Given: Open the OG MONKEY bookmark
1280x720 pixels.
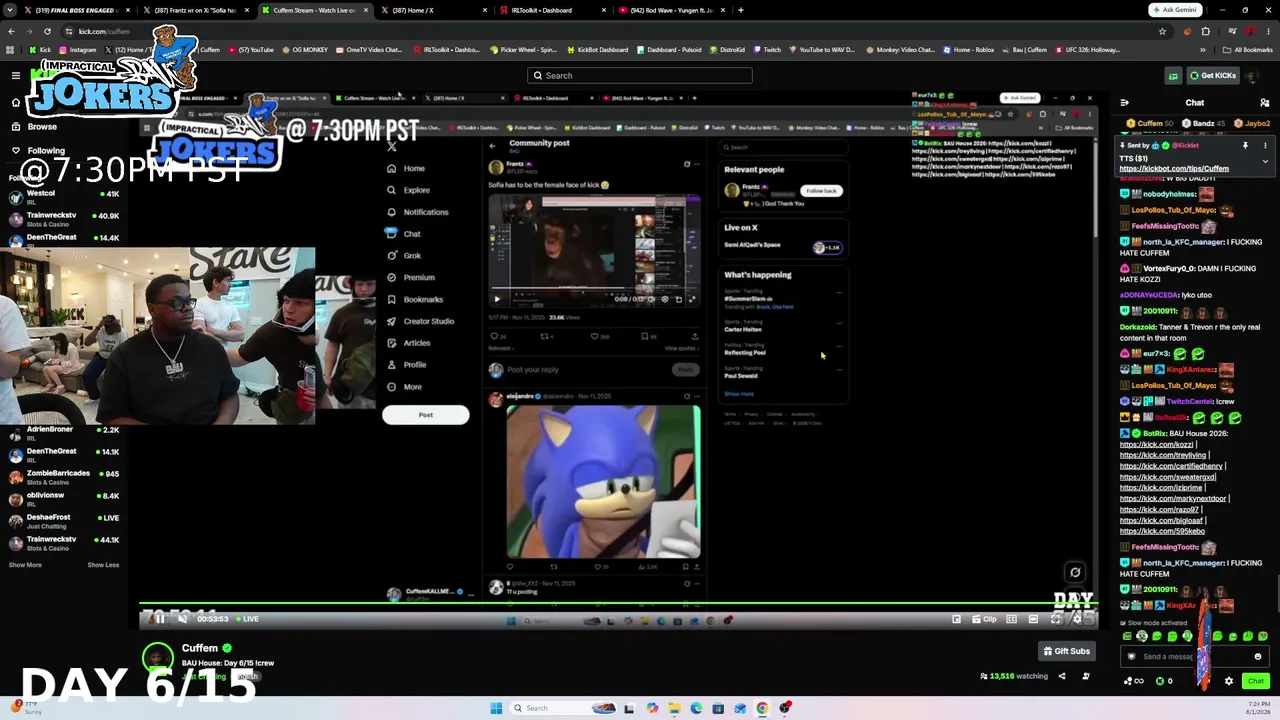Looking at the screenshot, I should [x=304, y=50].
